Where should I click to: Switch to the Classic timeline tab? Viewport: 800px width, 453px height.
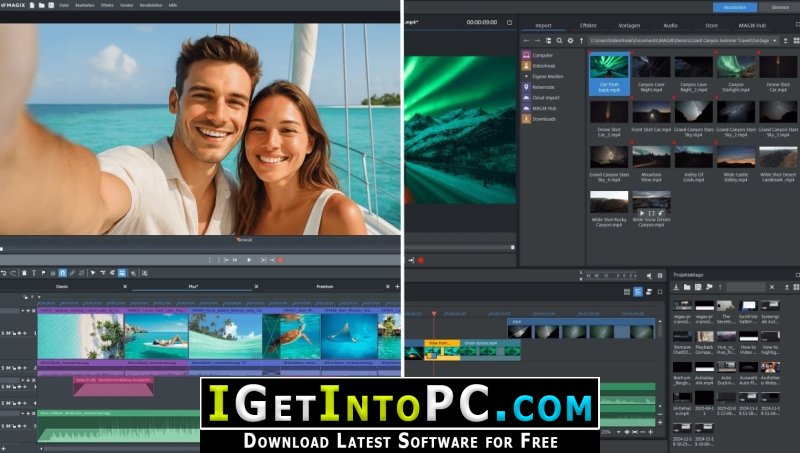tap(62, 287)
